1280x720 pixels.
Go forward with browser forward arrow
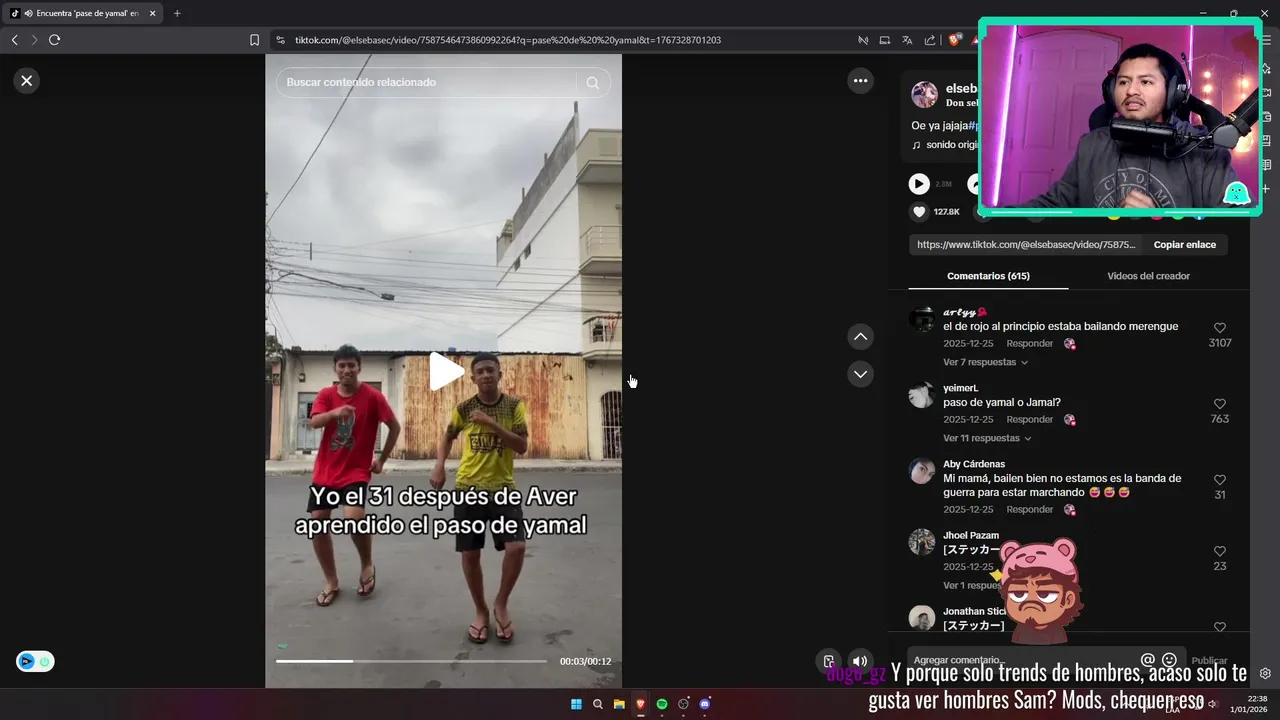tap(34, 40)
